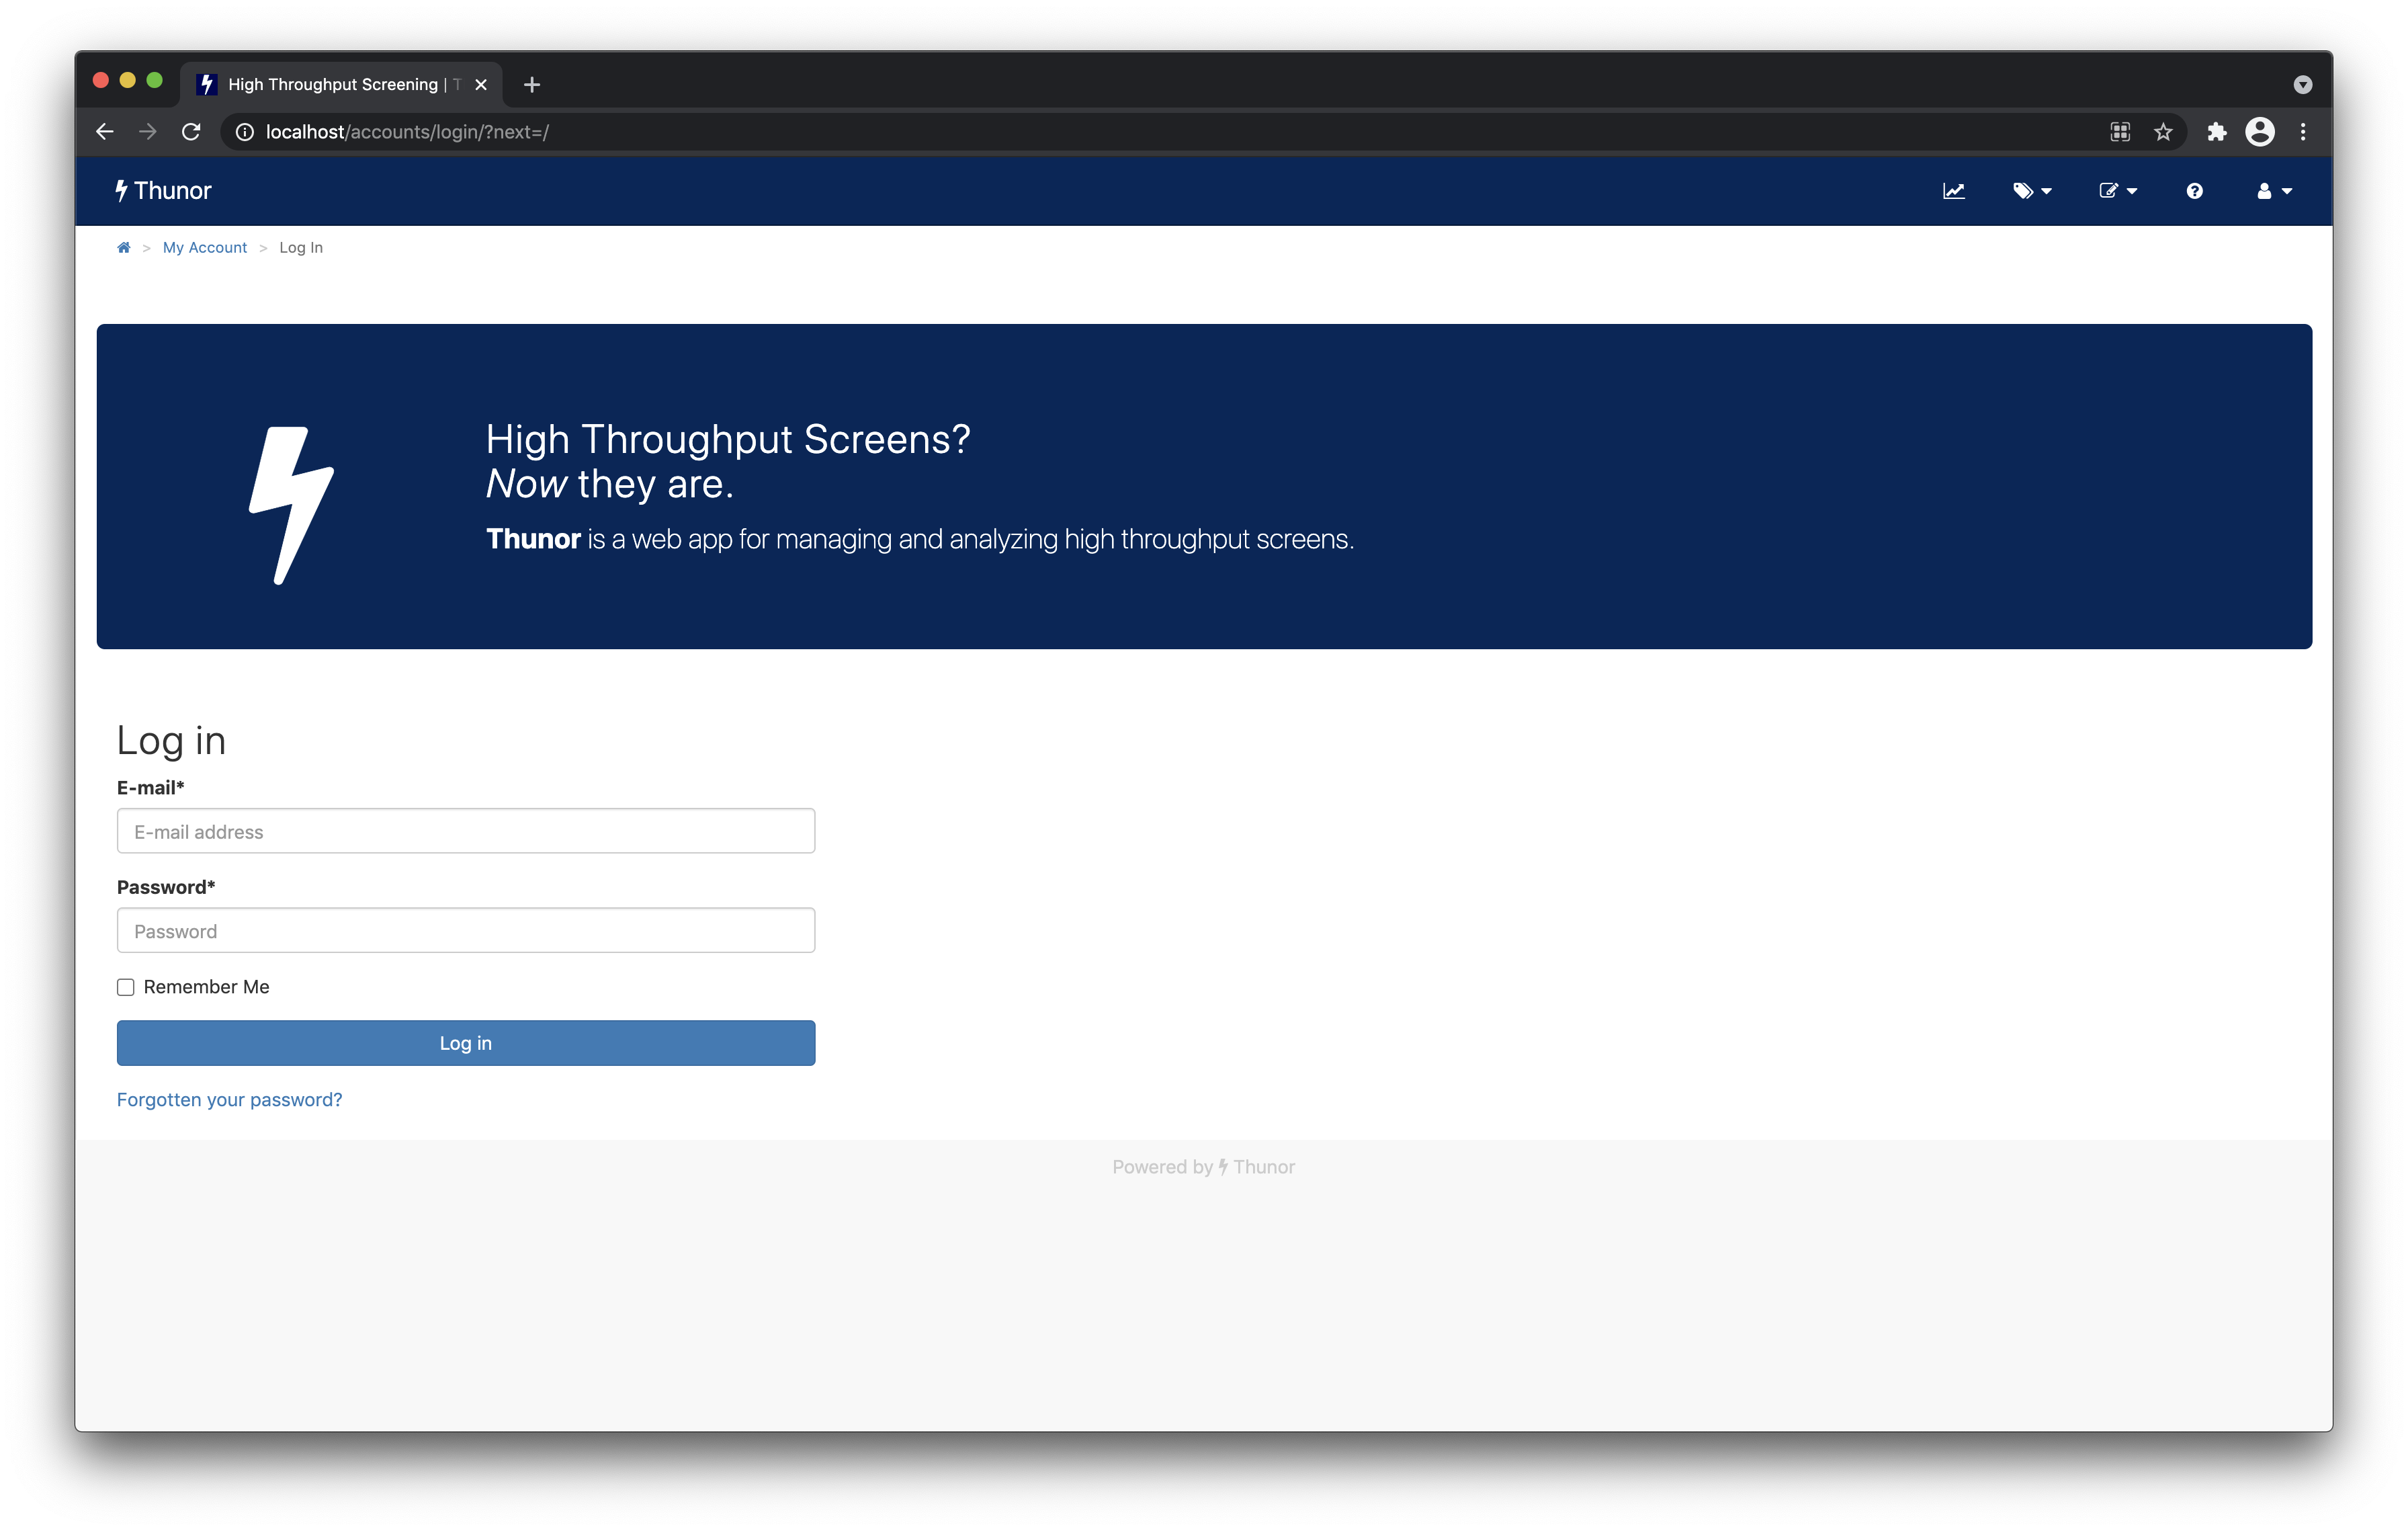Click the lightning bolt in Powered by Thunor
The image size is (2408, 1531).
pyautogui.click(x=1224, y=1166)
